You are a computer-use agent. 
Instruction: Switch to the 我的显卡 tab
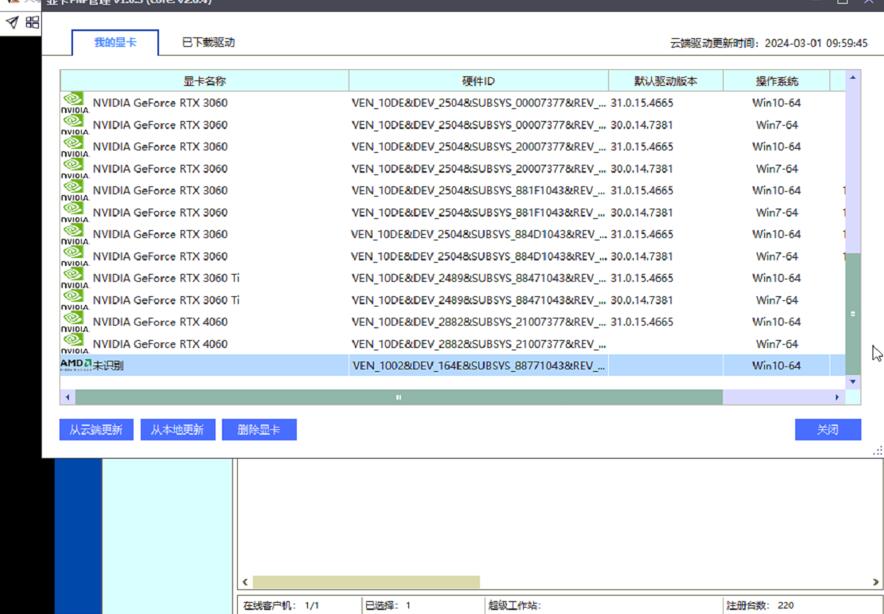(115, 43)
